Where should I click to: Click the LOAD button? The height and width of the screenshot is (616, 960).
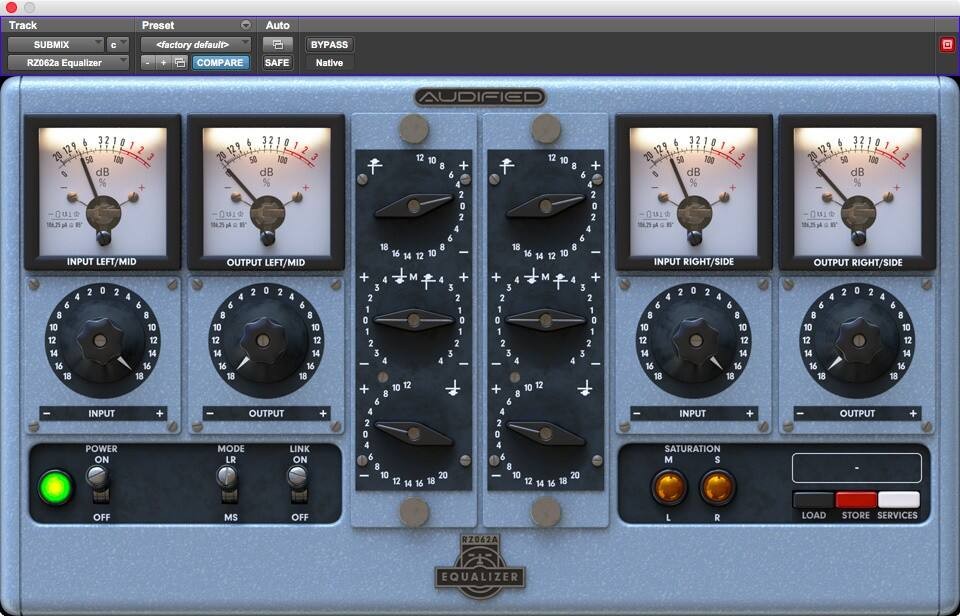[x=814, y=500]
